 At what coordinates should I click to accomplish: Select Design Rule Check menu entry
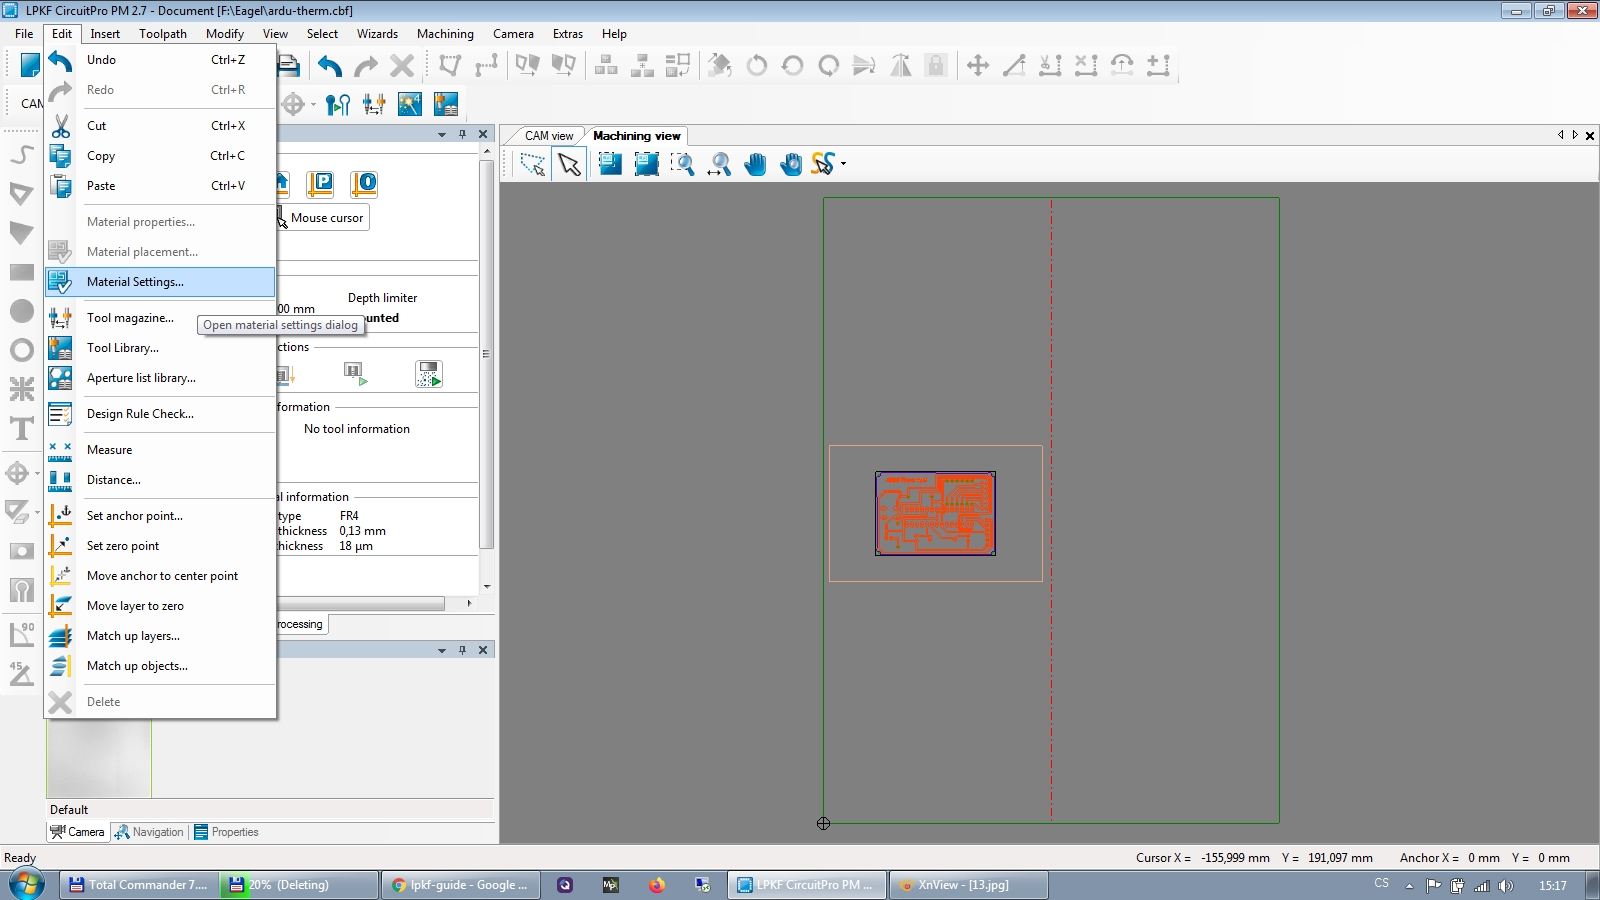tap(160, 414)
